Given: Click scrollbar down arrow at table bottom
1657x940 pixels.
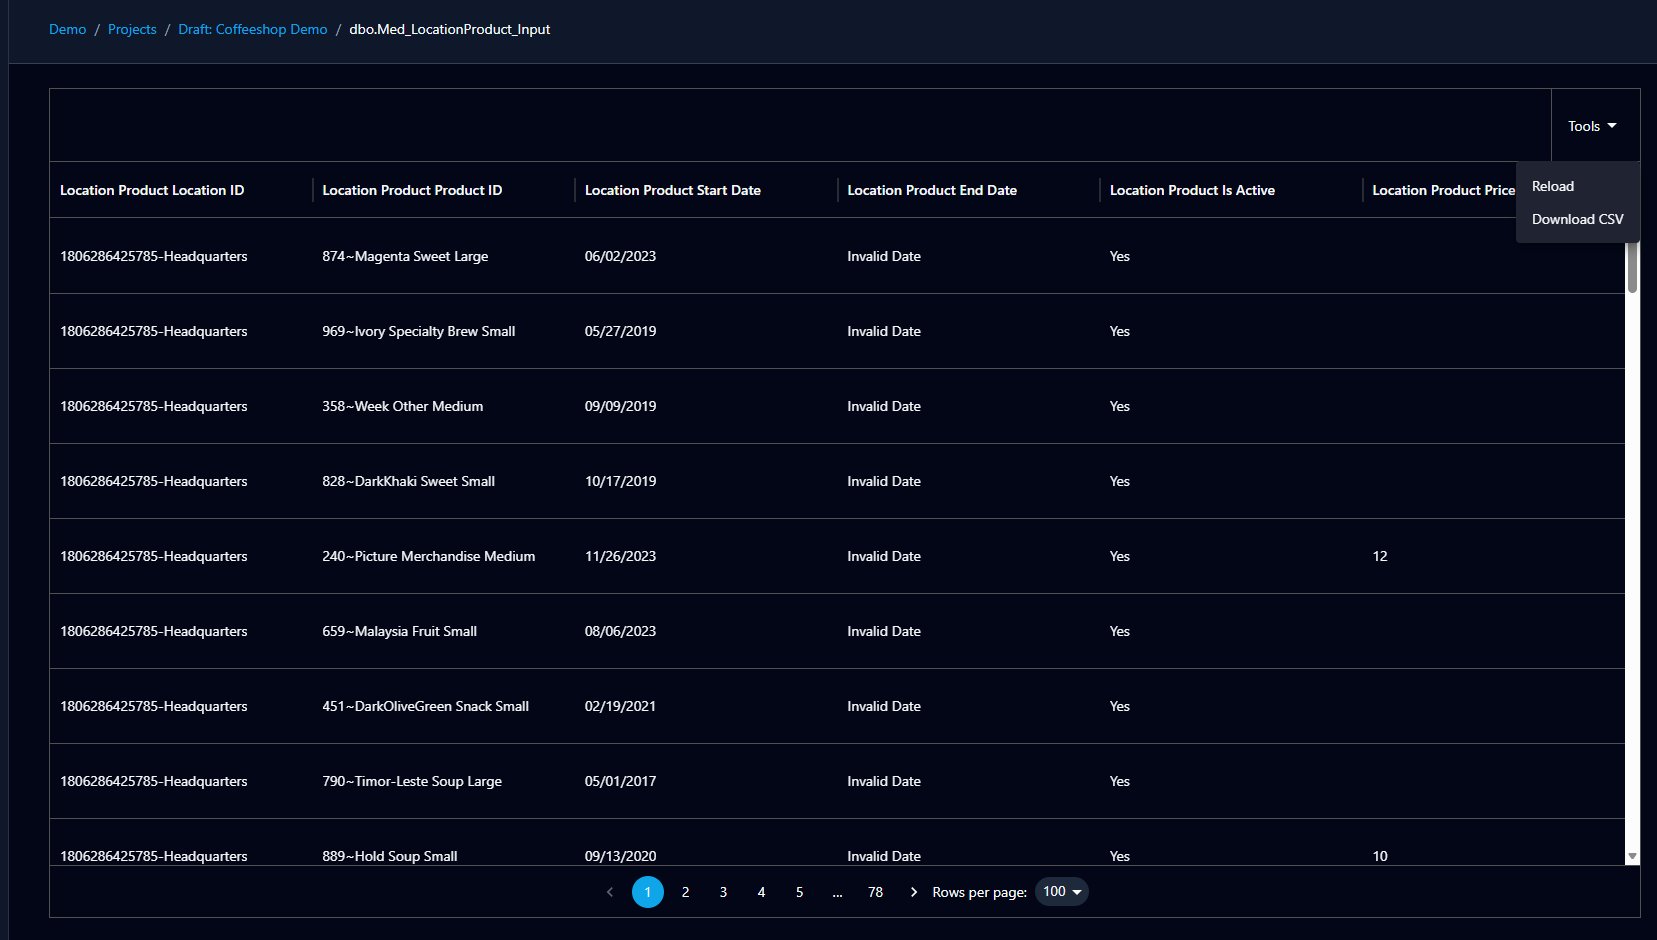Looking at the screenshot, I should pyautogui.click(x=1632, y=857).
